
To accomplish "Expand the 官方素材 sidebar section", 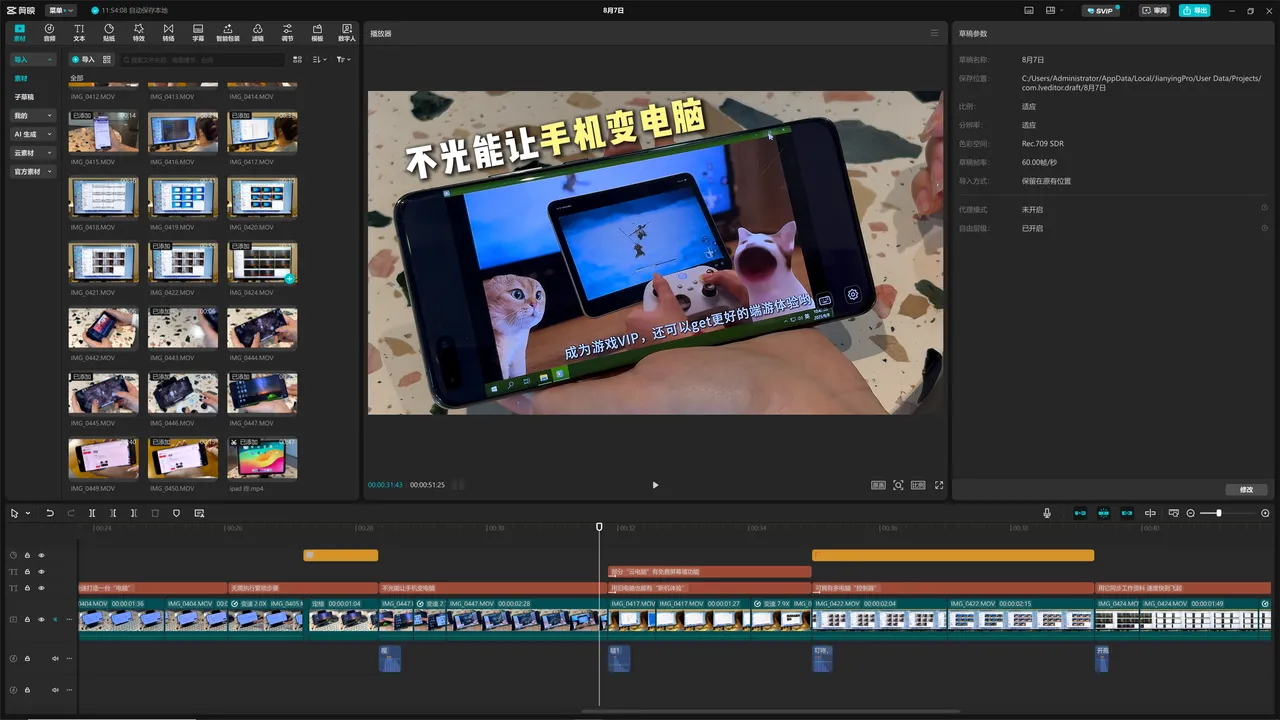I will [33, 172].
